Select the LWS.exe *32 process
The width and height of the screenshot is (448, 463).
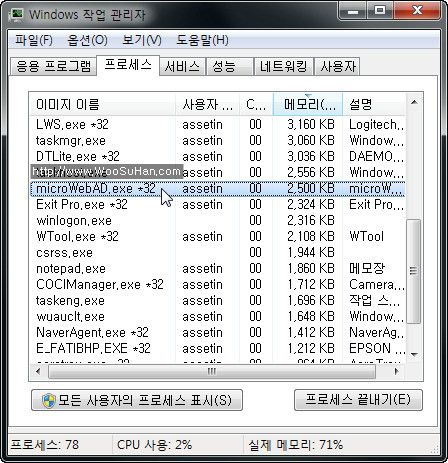click(x=218, y=124)
